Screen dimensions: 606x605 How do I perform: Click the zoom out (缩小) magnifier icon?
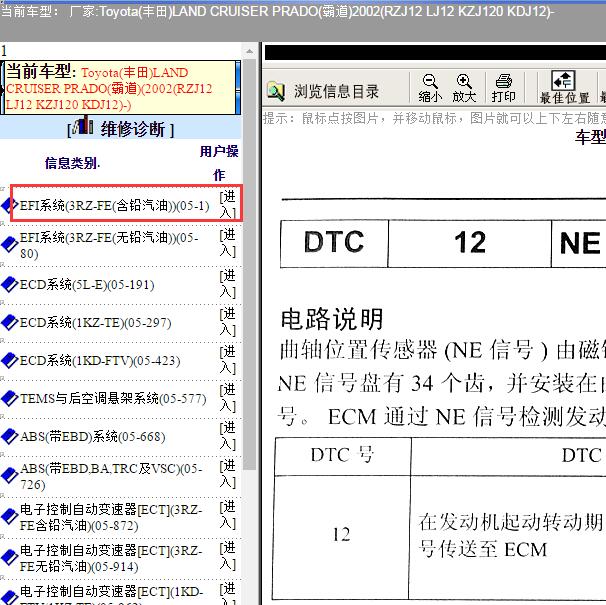[x=430, y=81]
